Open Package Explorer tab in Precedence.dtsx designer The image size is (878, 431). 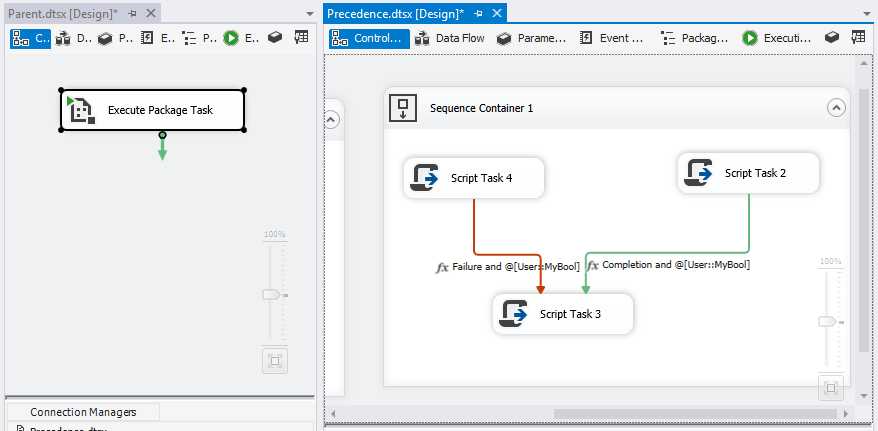click(695, 38)
